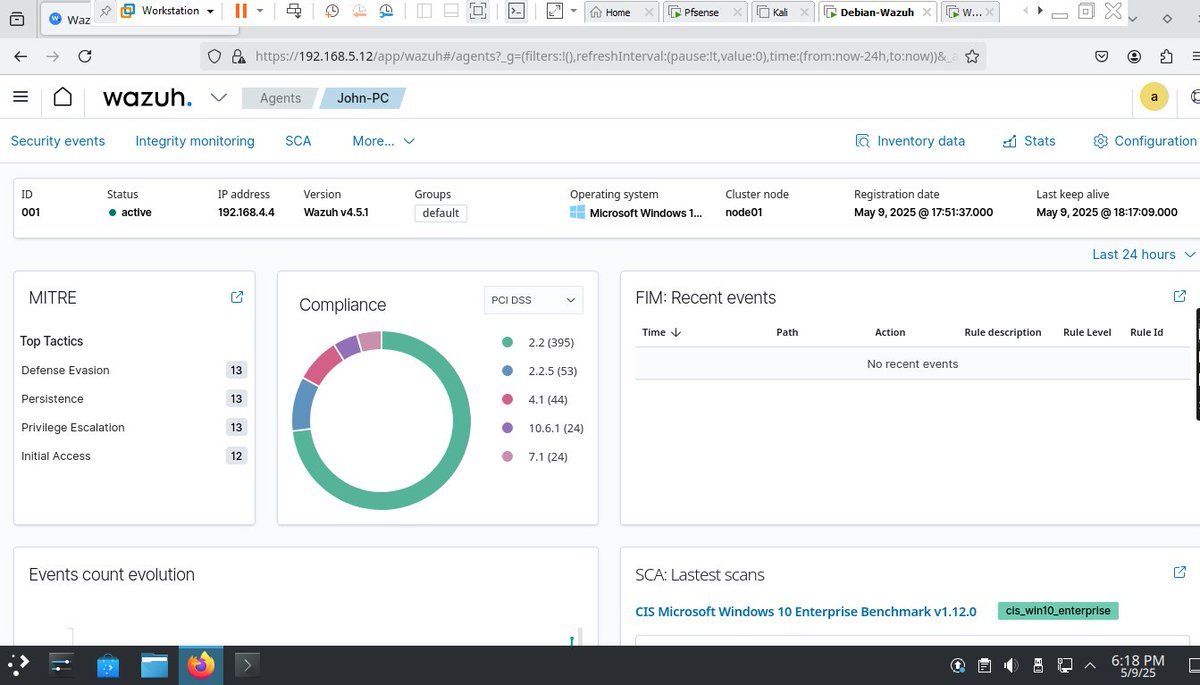Image resolution: width=1200 pixels, height=685 pixels.
Task: Click the volume icon in system tray
Action: 1011,665
